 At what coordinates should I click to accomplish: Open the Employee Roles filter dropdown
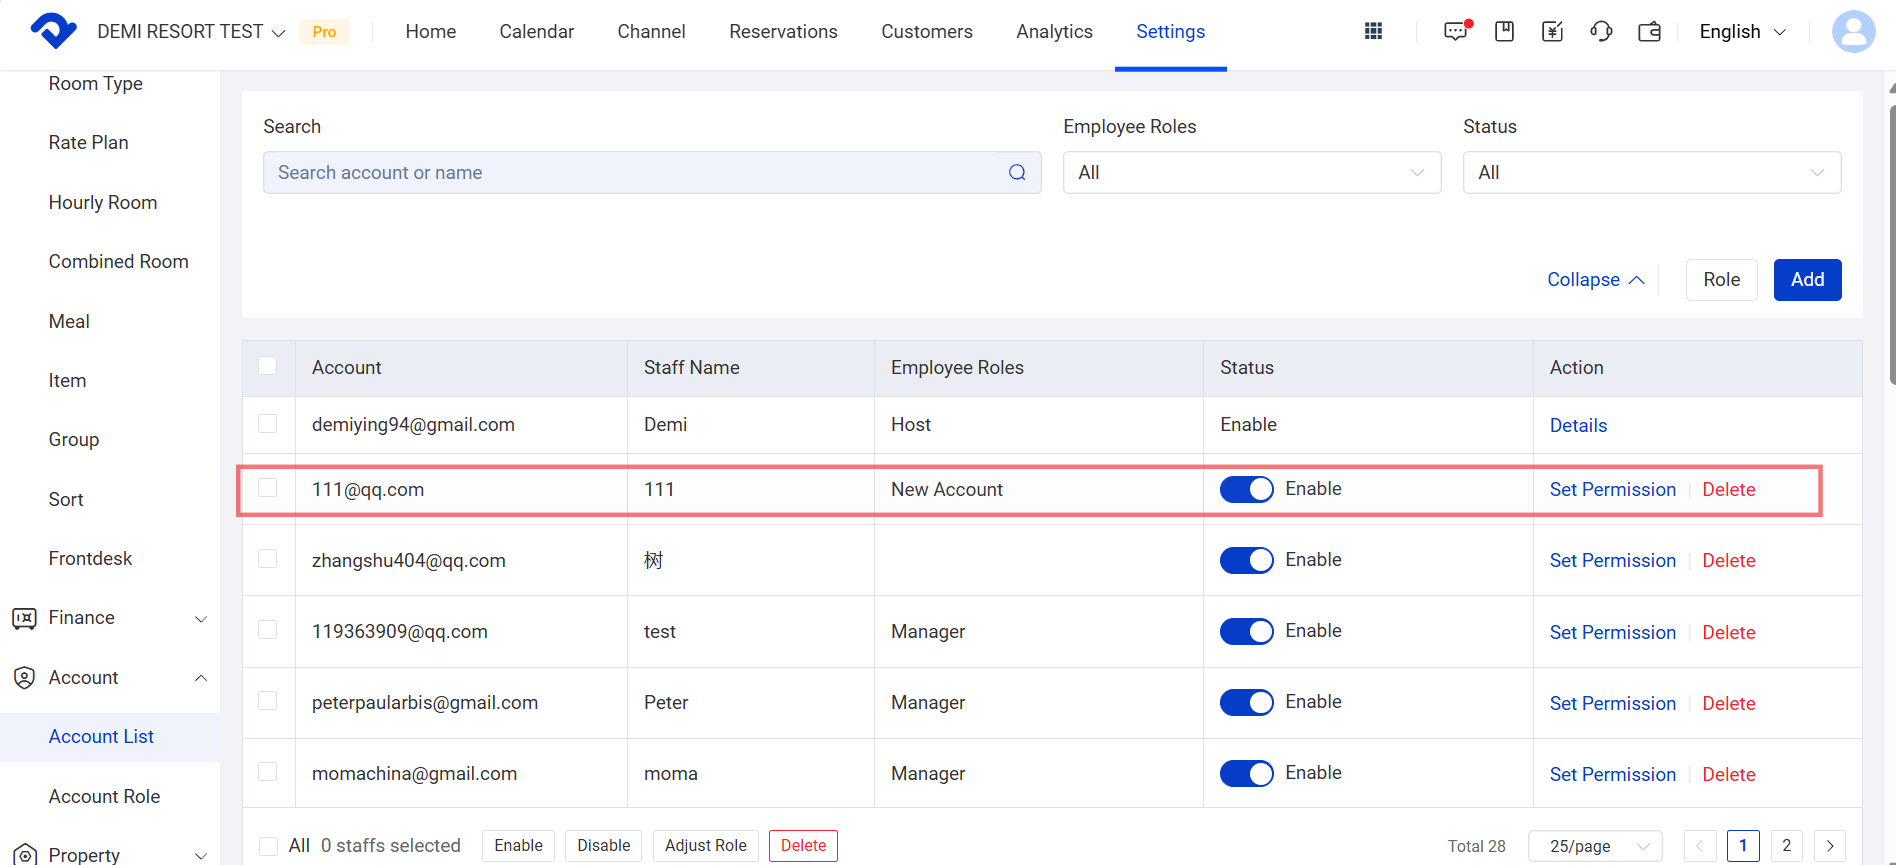[x=1251, y=173]
